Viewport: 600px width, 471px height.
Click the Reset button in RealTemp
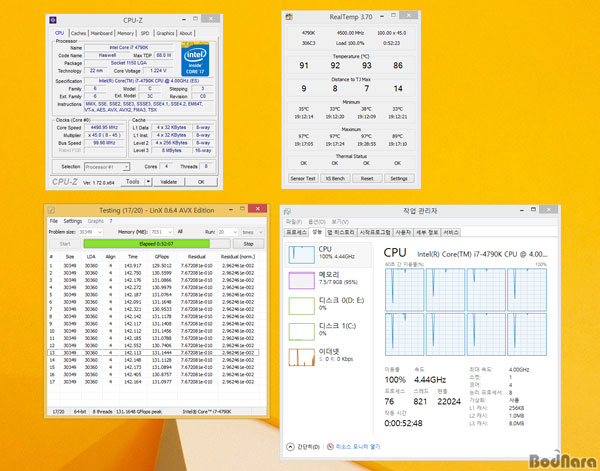coord(367,178)
